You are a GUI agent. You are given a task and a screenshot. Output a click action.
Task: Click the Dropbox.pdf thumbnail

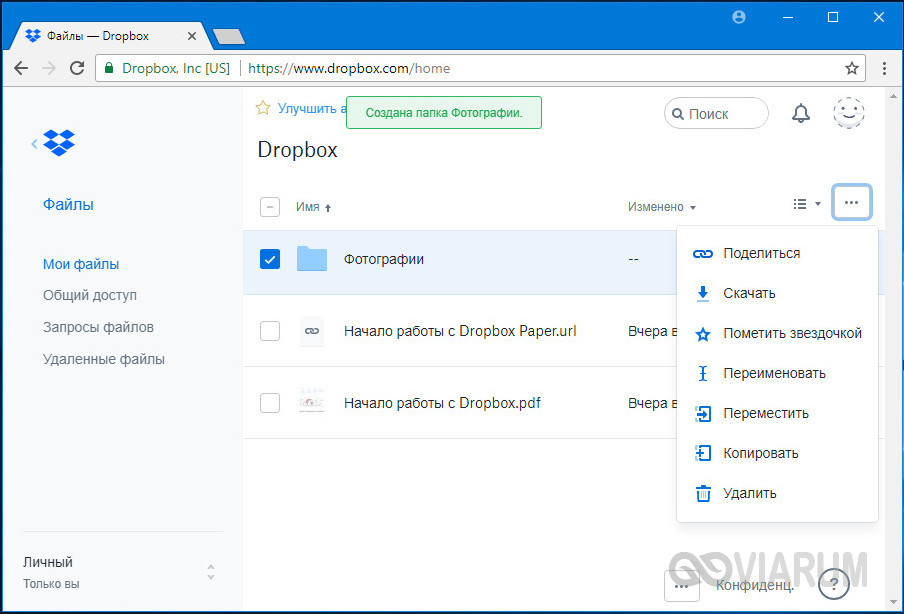pyautogui.click(x=312, y=401)
